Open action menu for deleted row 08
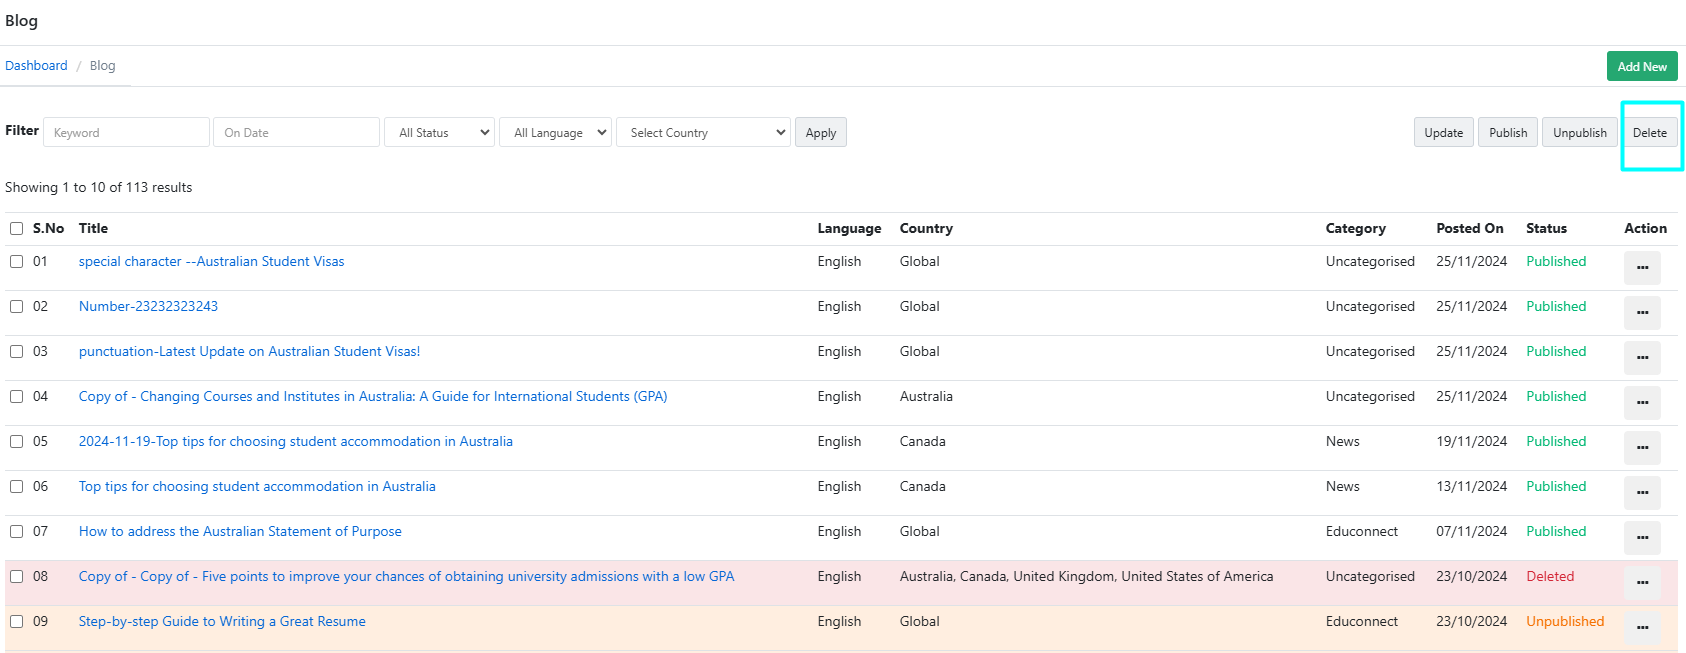 pyautogui.click(x=1642, y=582)
